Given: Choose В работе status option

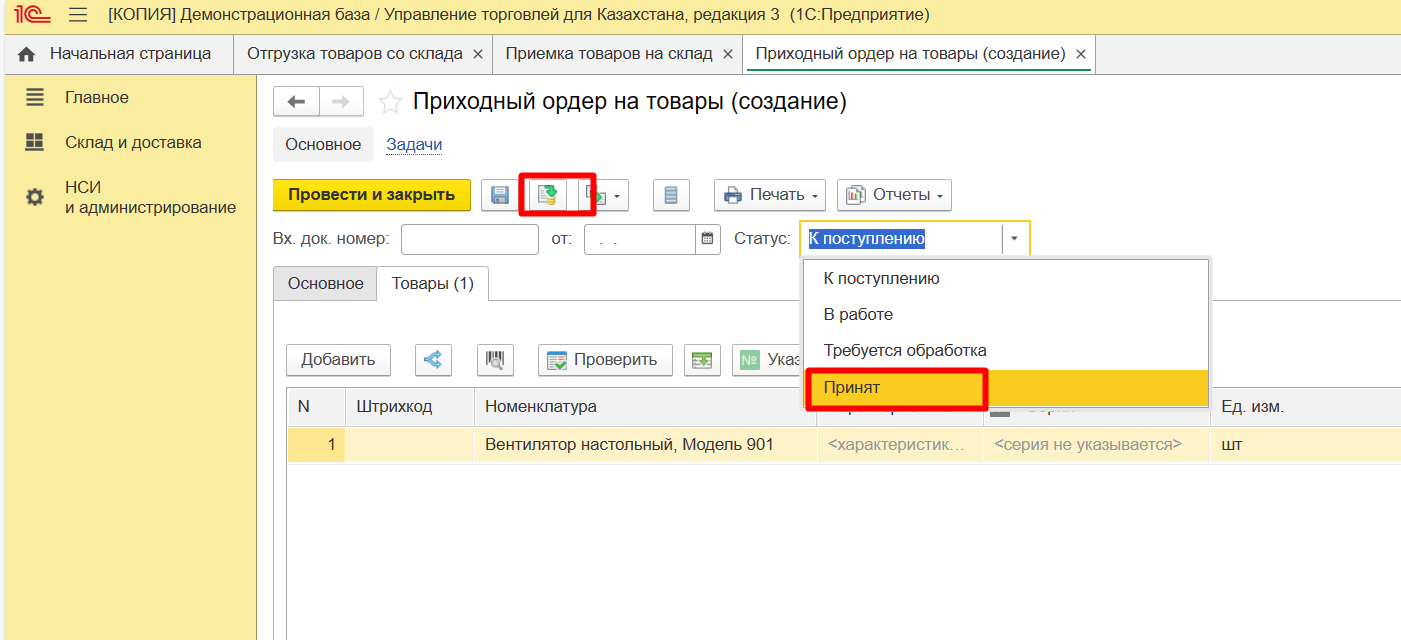Looking at the screenshot, I should click(x=857, y=314).
